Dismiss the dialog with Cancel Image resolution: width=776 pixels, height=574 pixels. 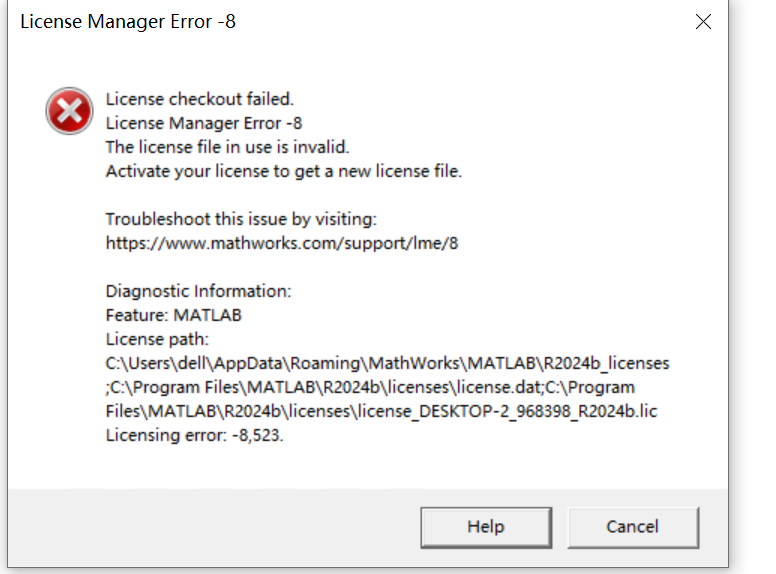pos(633,527)
